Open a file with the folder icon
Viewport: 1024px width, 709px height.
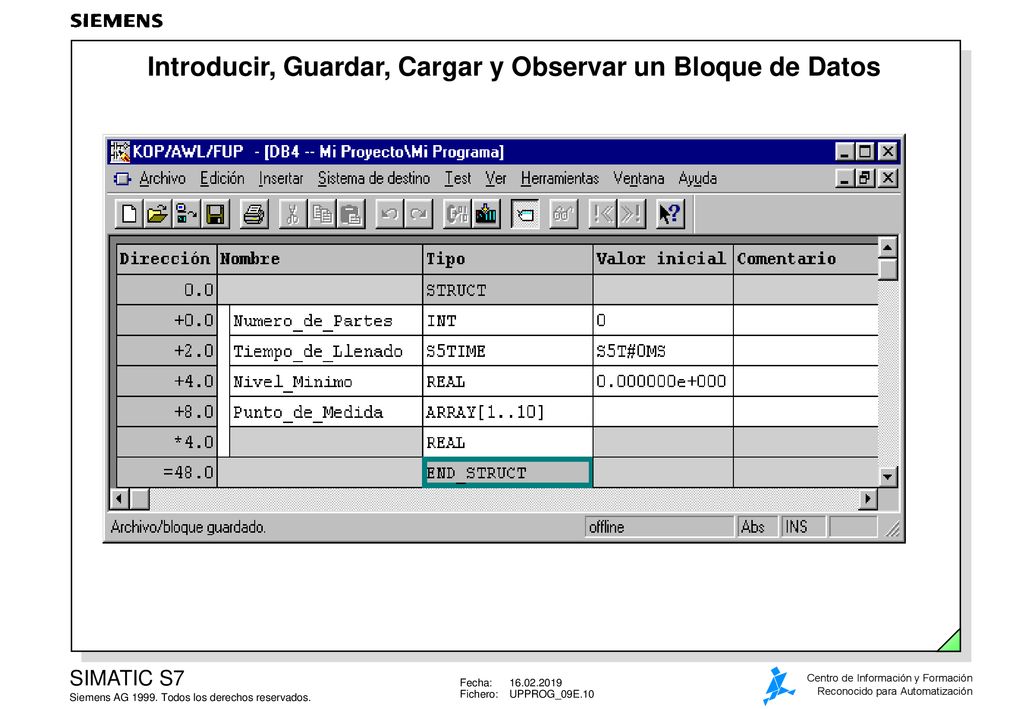click(x=157, y=213)
